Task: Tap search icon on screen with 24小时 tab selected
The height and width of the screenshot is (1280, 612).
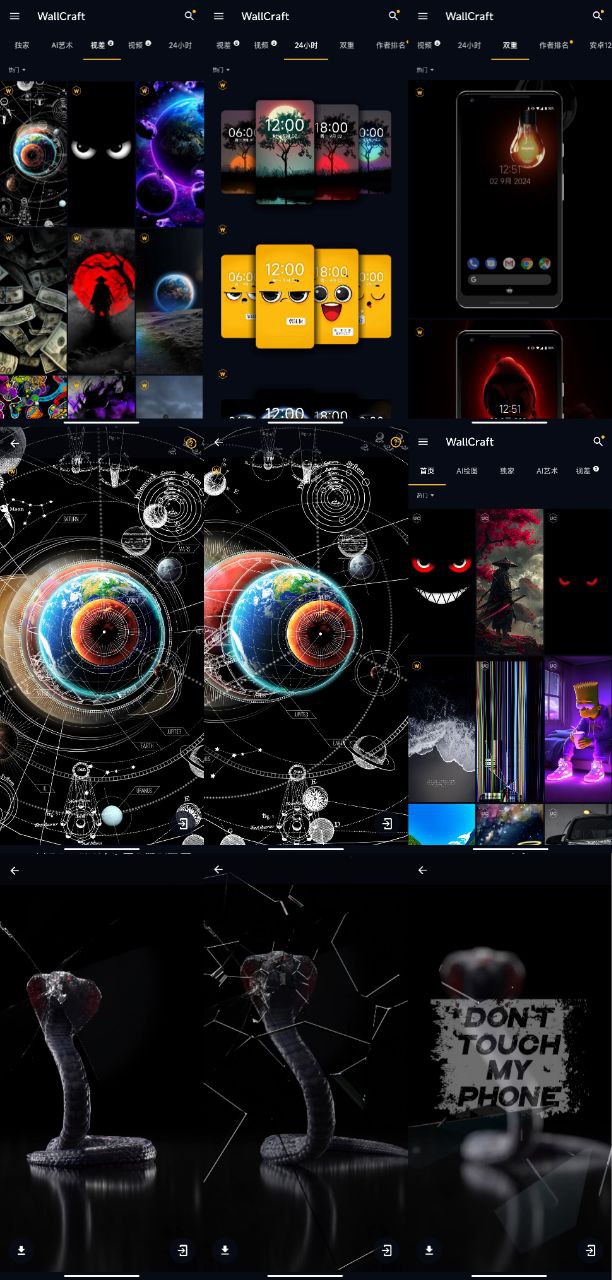Action: (394, 16)
